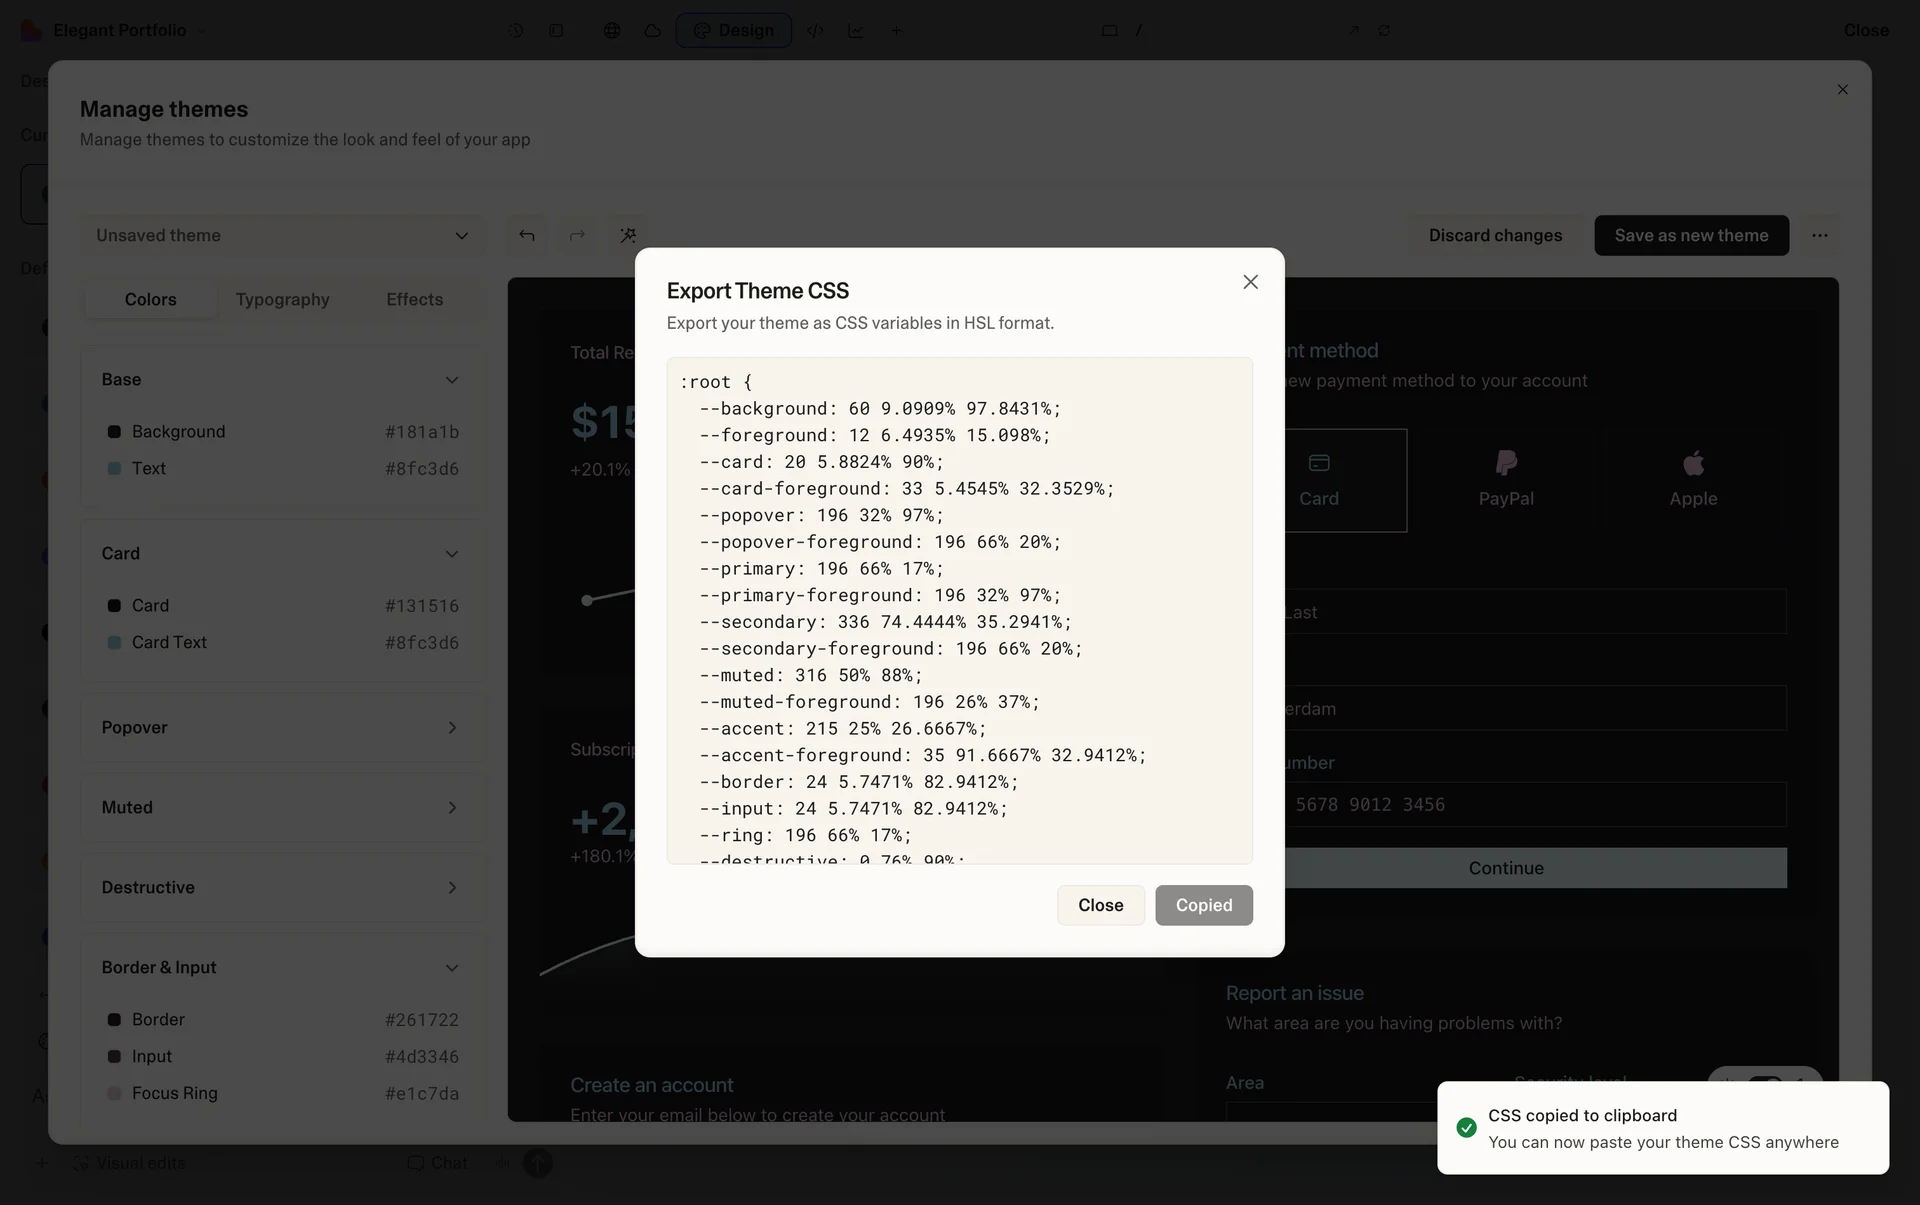1920x1205 pixels.
Task: Switch to the Typography tab
Action: (282, 299)
